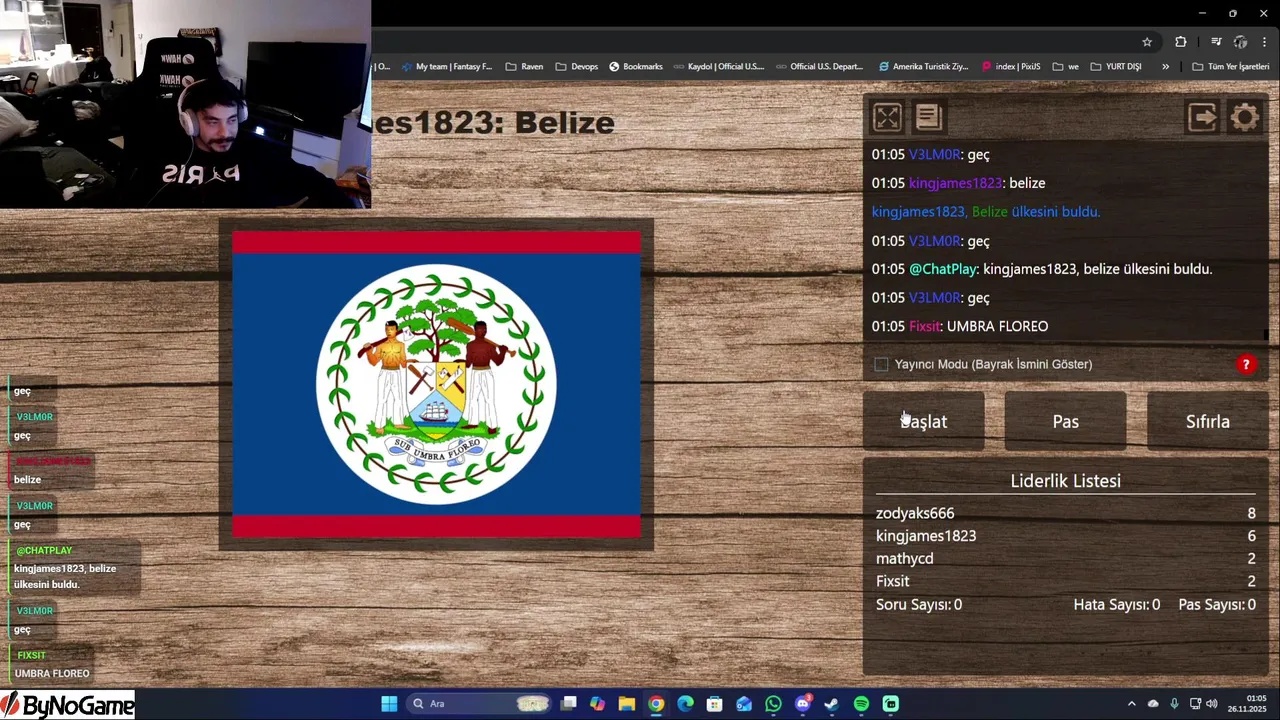Screen dimensions: 1280x720
Task: Open Spotify from taskbar
Action: pyautogui.click(x=861, y=704)
